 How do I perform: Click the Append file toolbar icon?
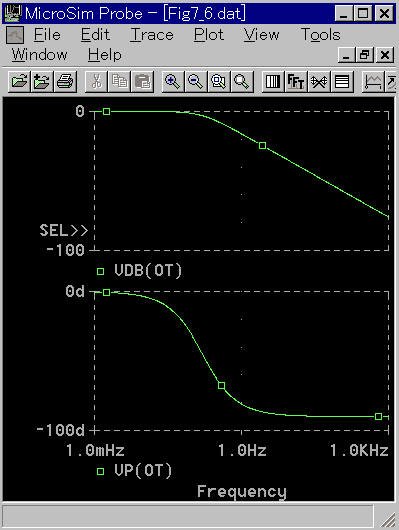point(42,81)
